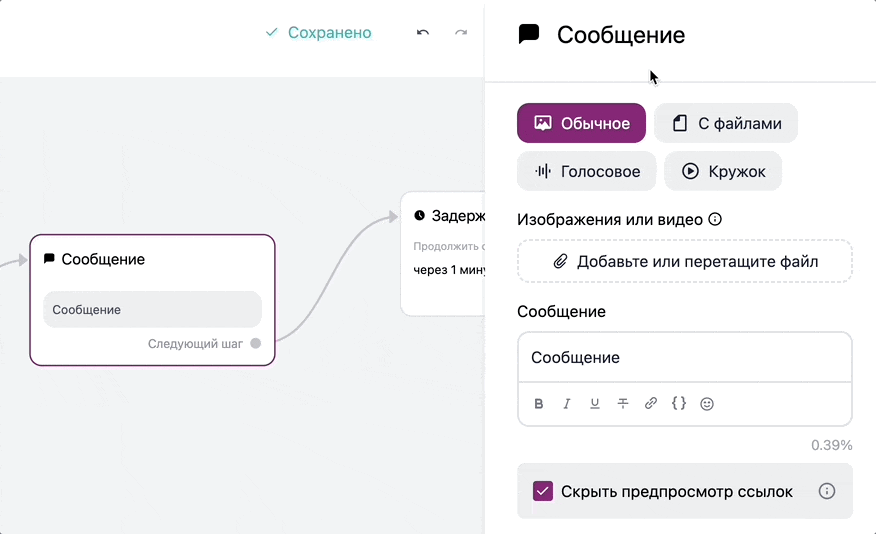Click the message icon on the canvas node

click(49, 259)
